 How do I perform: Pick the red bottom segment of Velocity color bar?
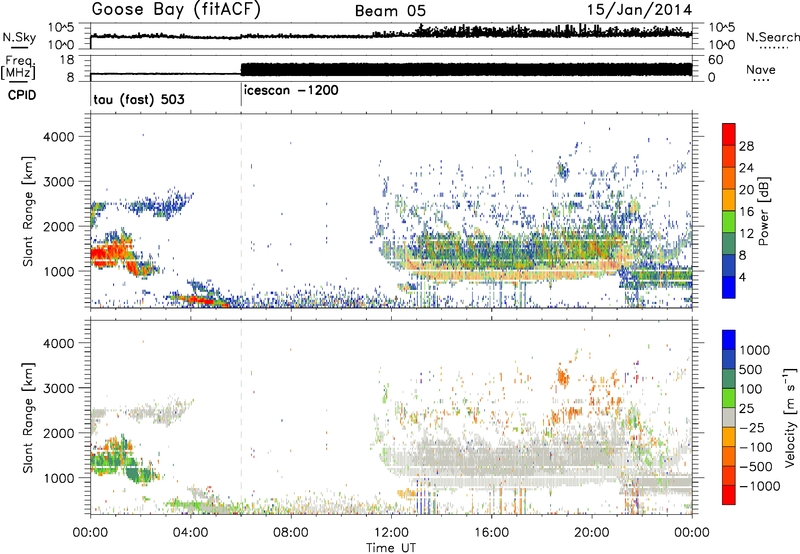(x=729, y=495)
